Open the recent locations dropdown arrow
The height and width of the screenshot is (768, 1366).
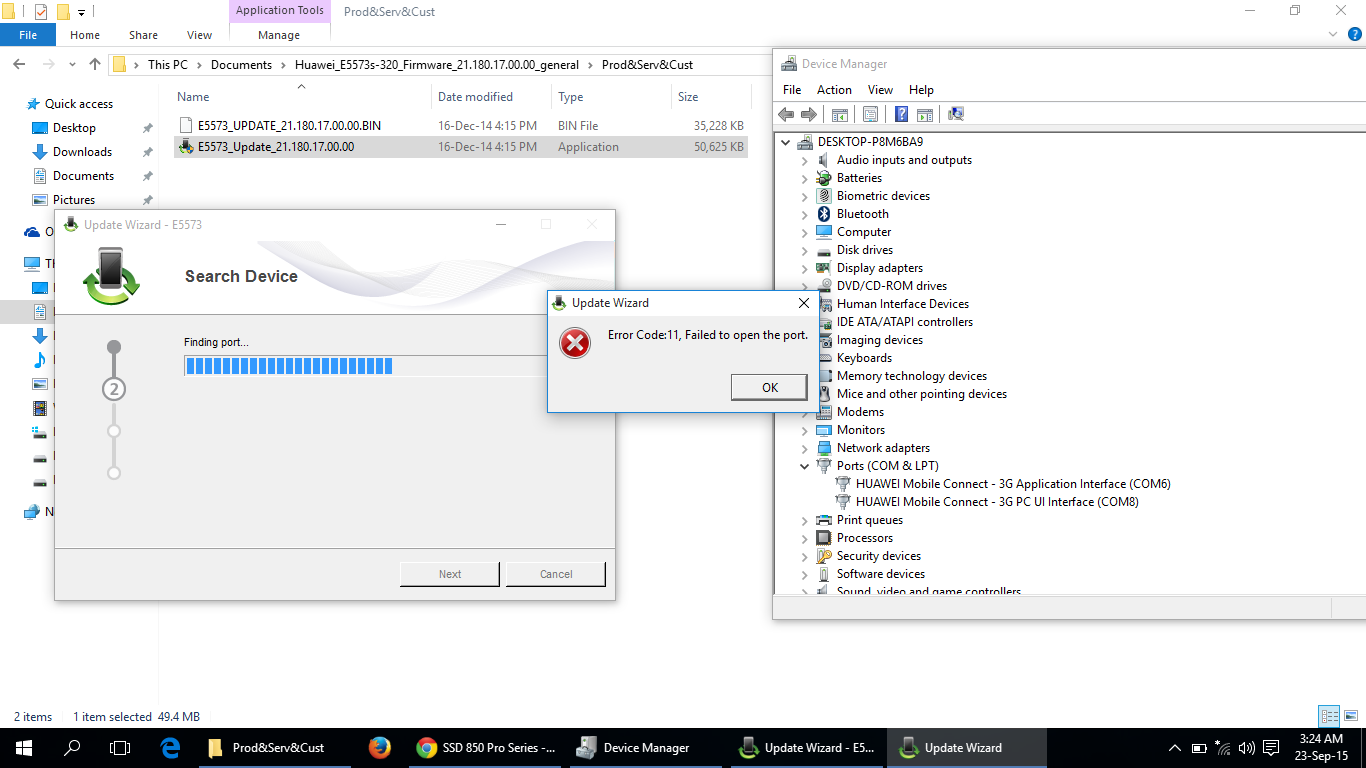pyautogui.click(x=74, y=65)
